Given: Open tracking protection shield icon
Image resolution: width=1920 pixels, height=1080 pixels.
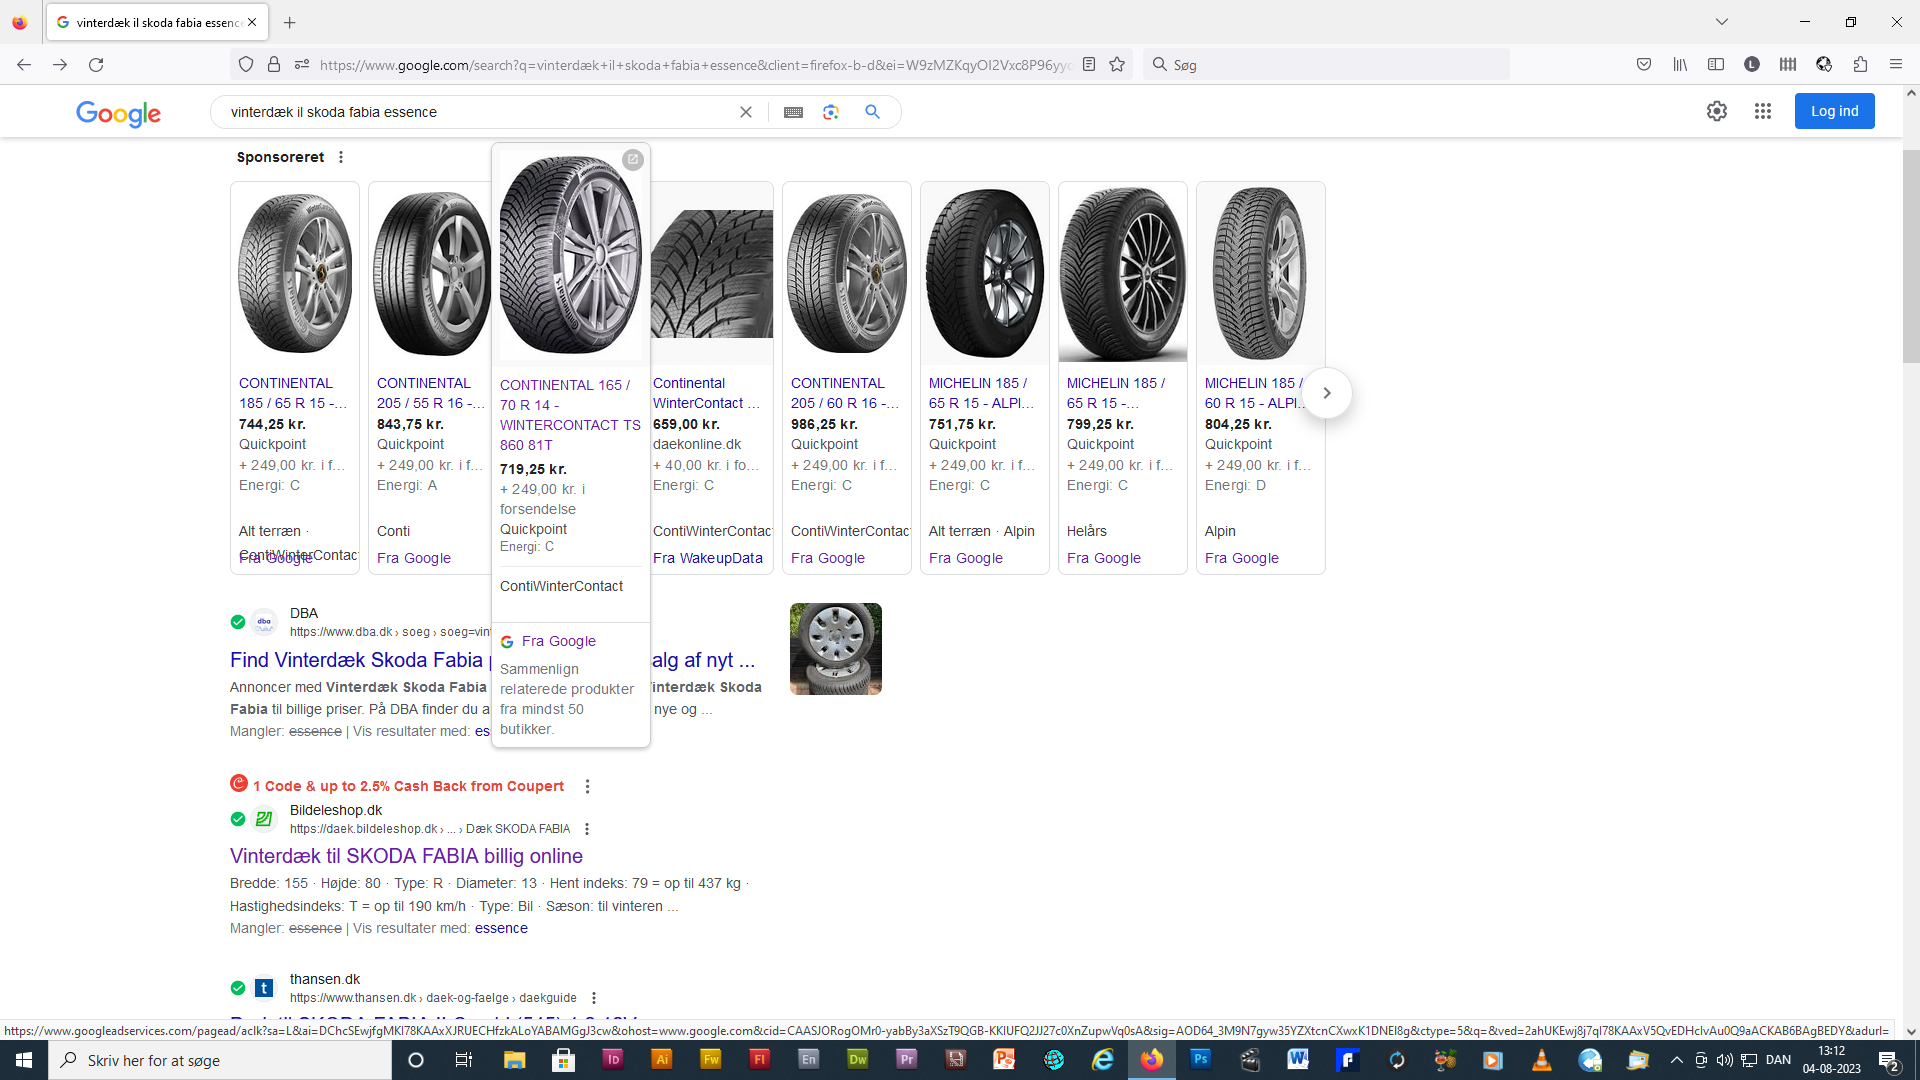Looking at the screenshot, I should [x=246, y=65].
